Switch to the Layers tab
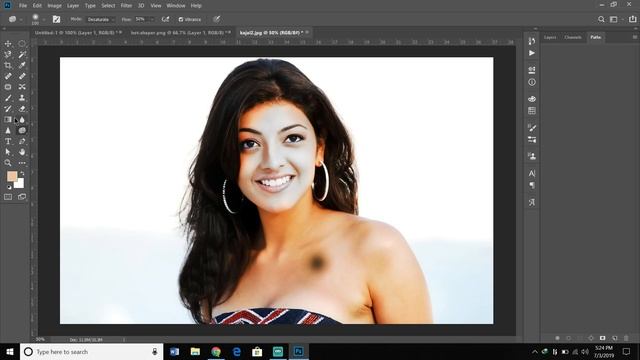Screen dimensions: 640x360 (550, 37)
